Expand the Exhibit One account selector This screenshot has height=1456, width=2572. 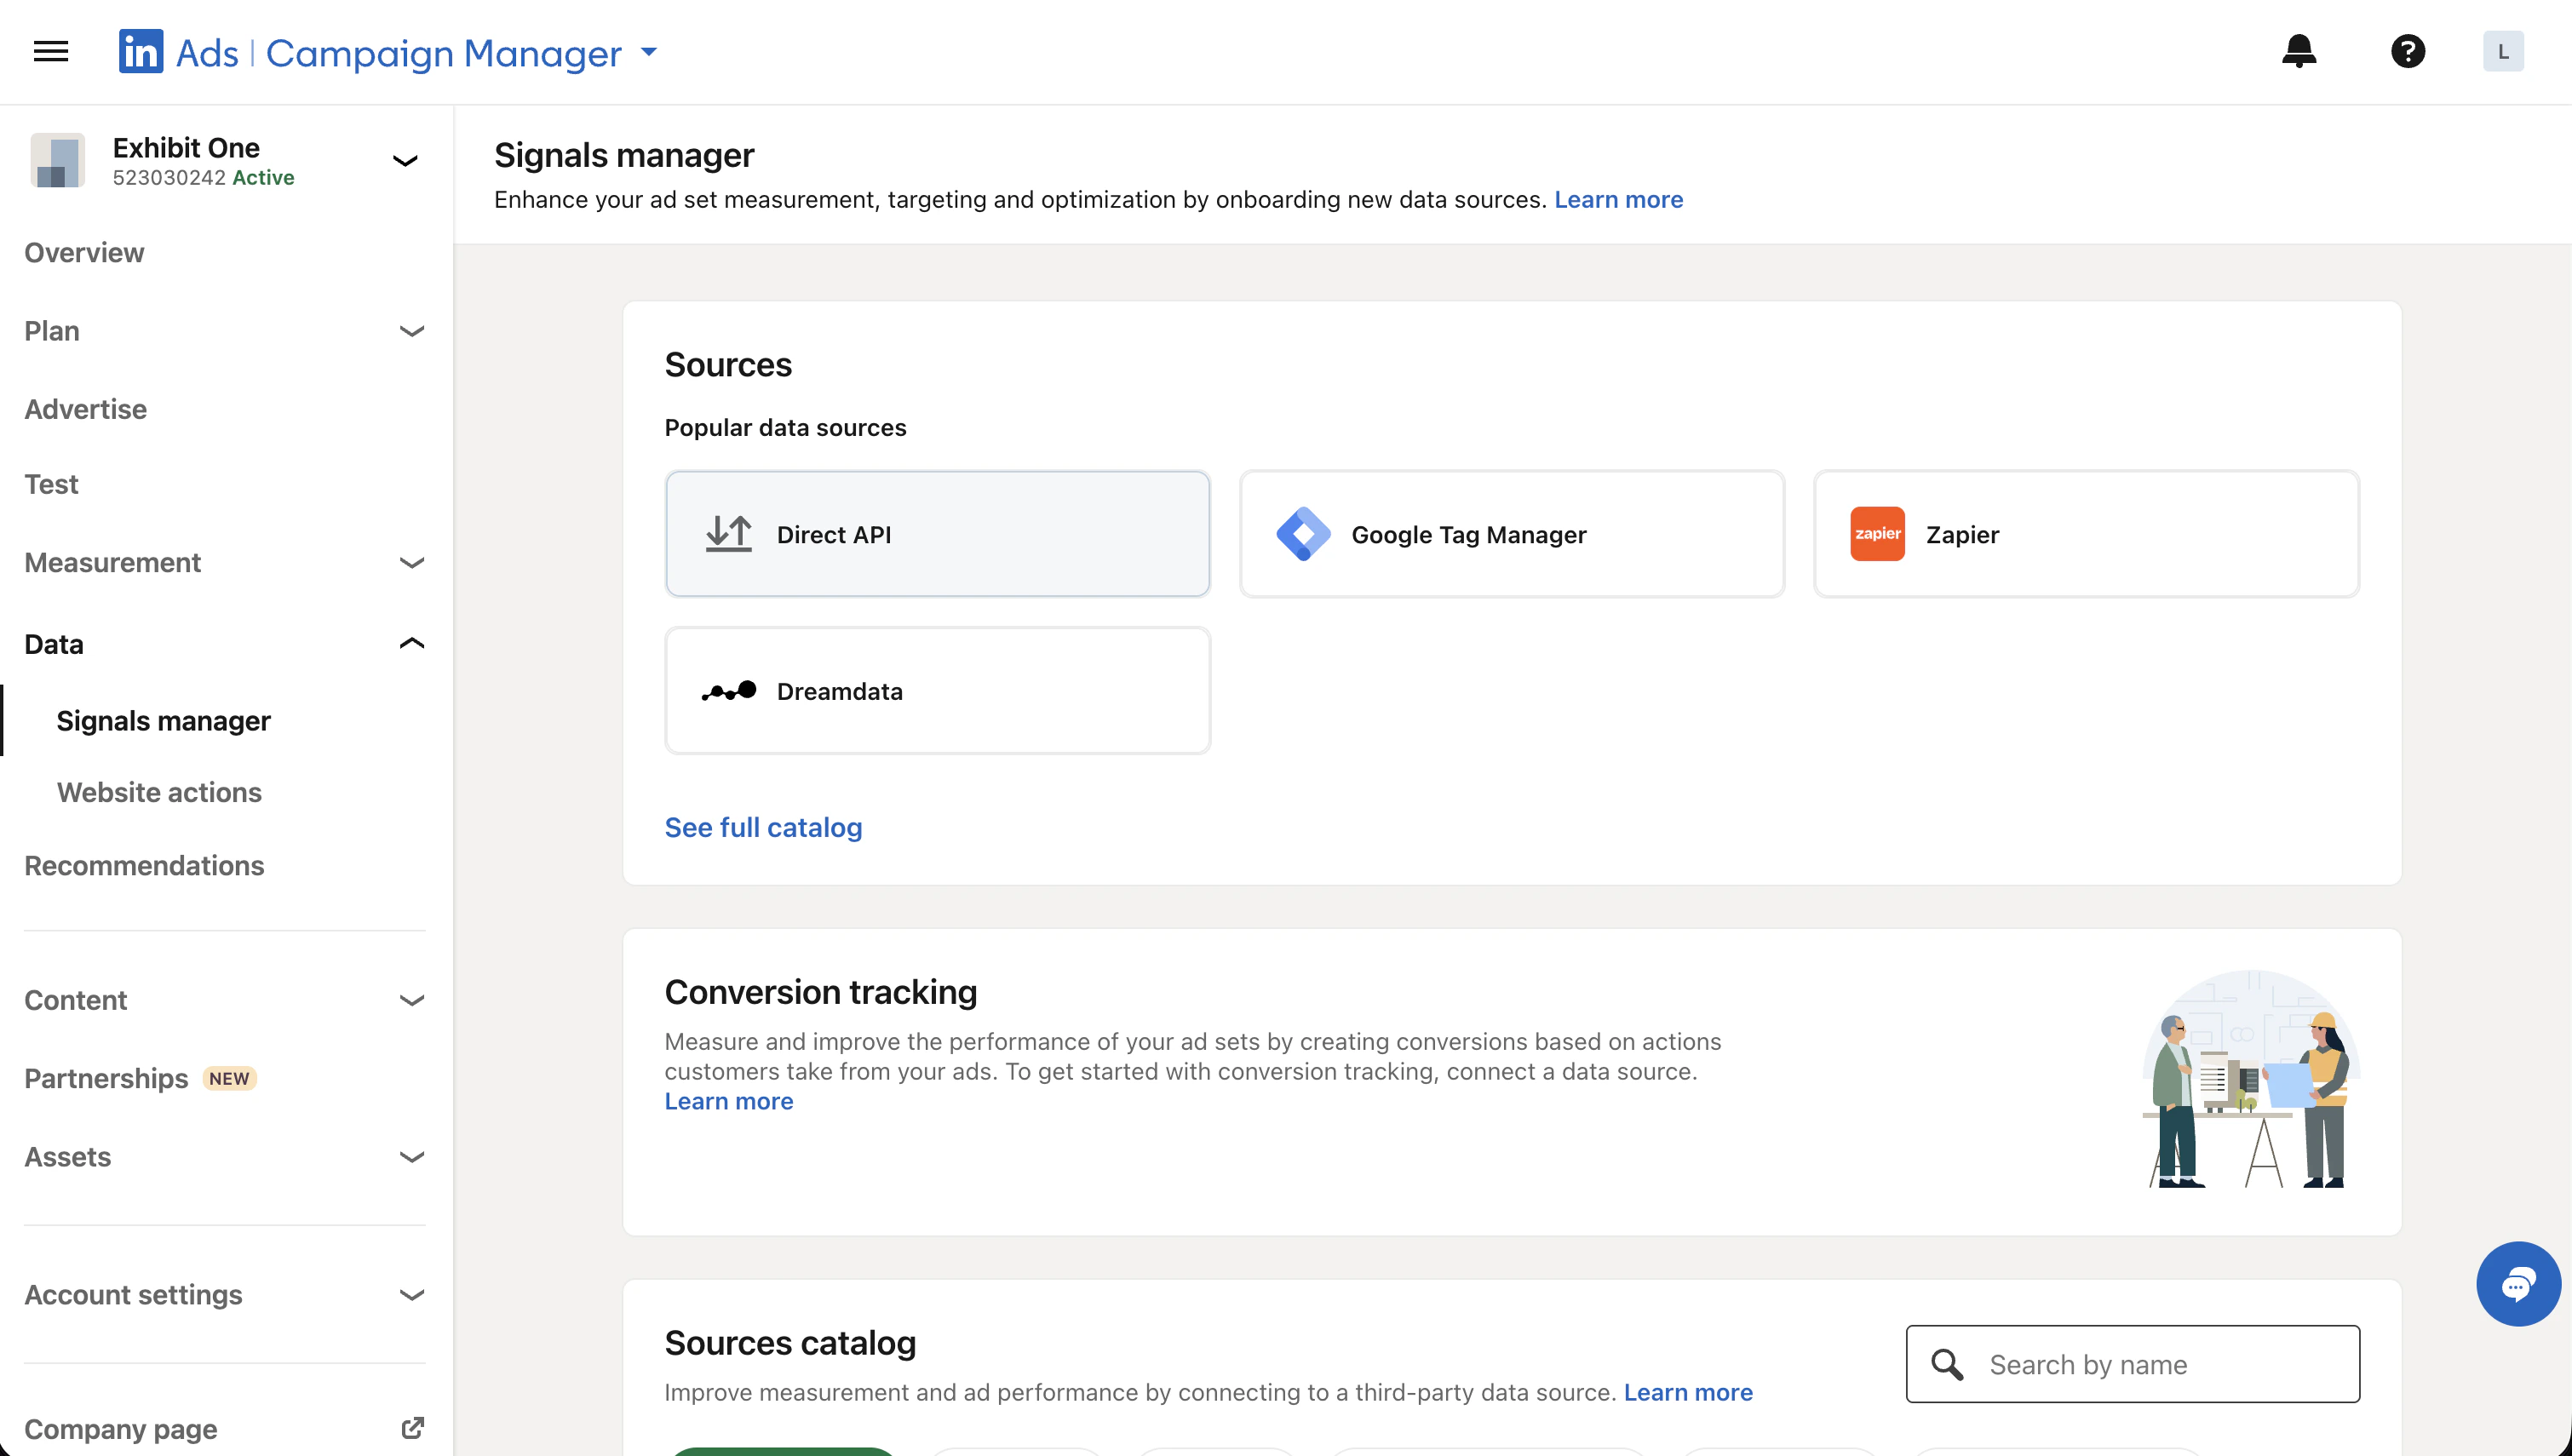point(405,160)
